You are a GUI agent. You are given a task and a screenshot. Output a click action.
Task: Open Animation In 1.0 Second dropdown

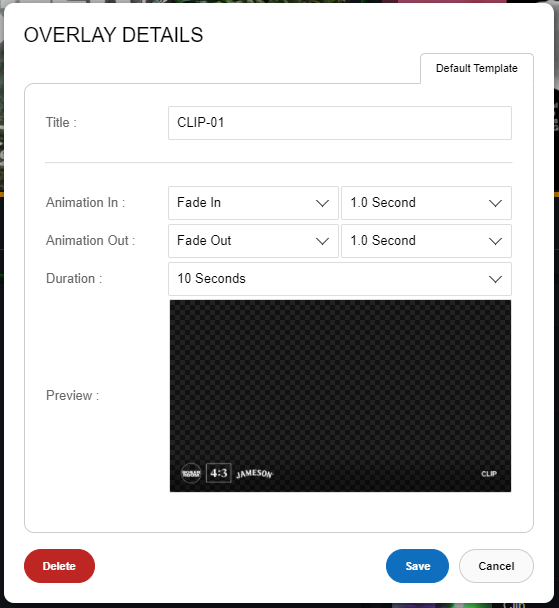pos(426,203)
